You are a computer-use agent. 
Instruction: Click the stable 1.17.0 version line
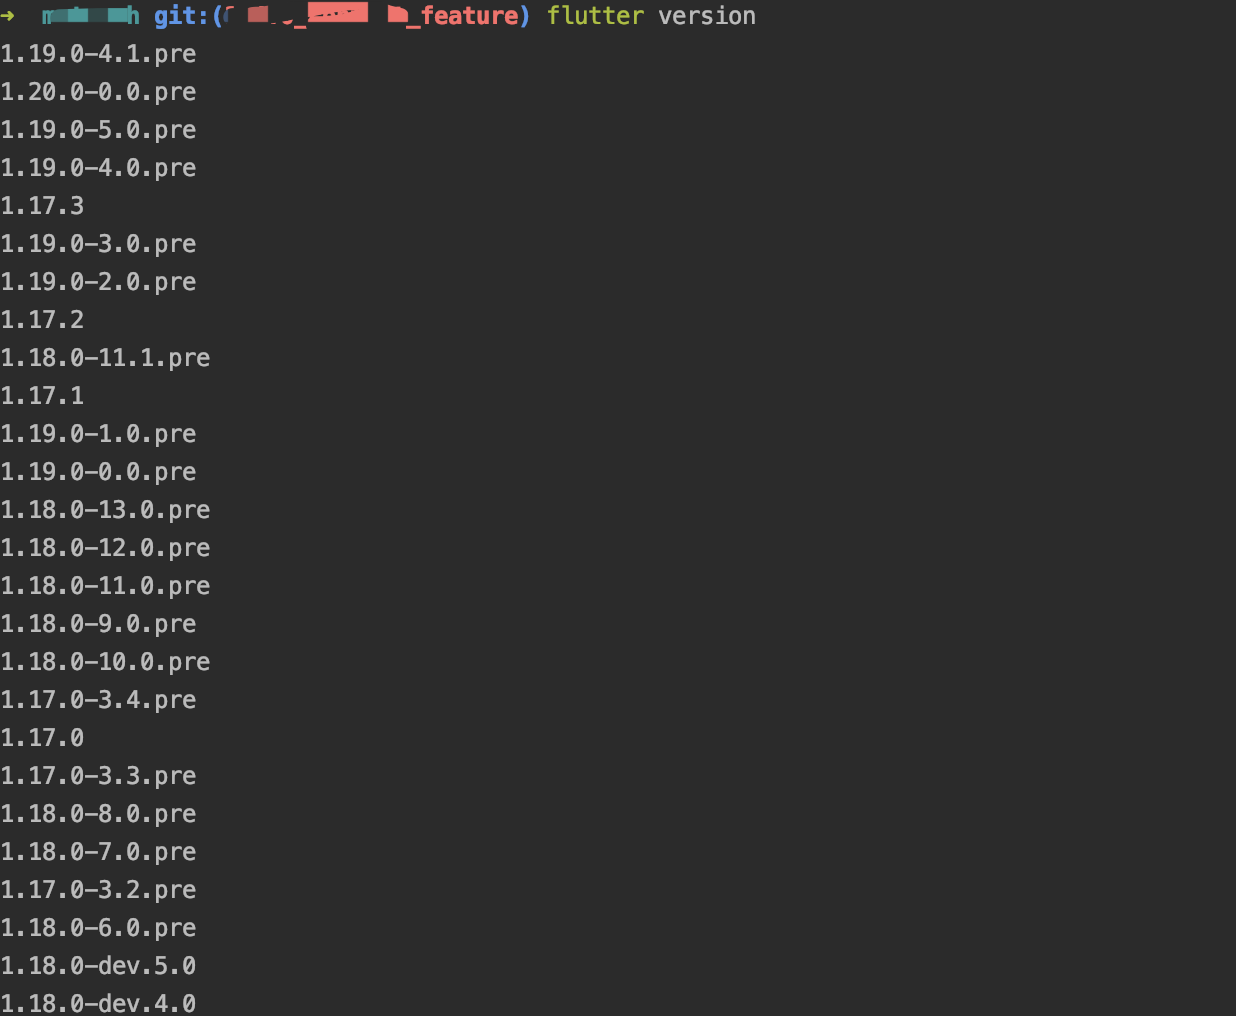[x=42, y=738]
